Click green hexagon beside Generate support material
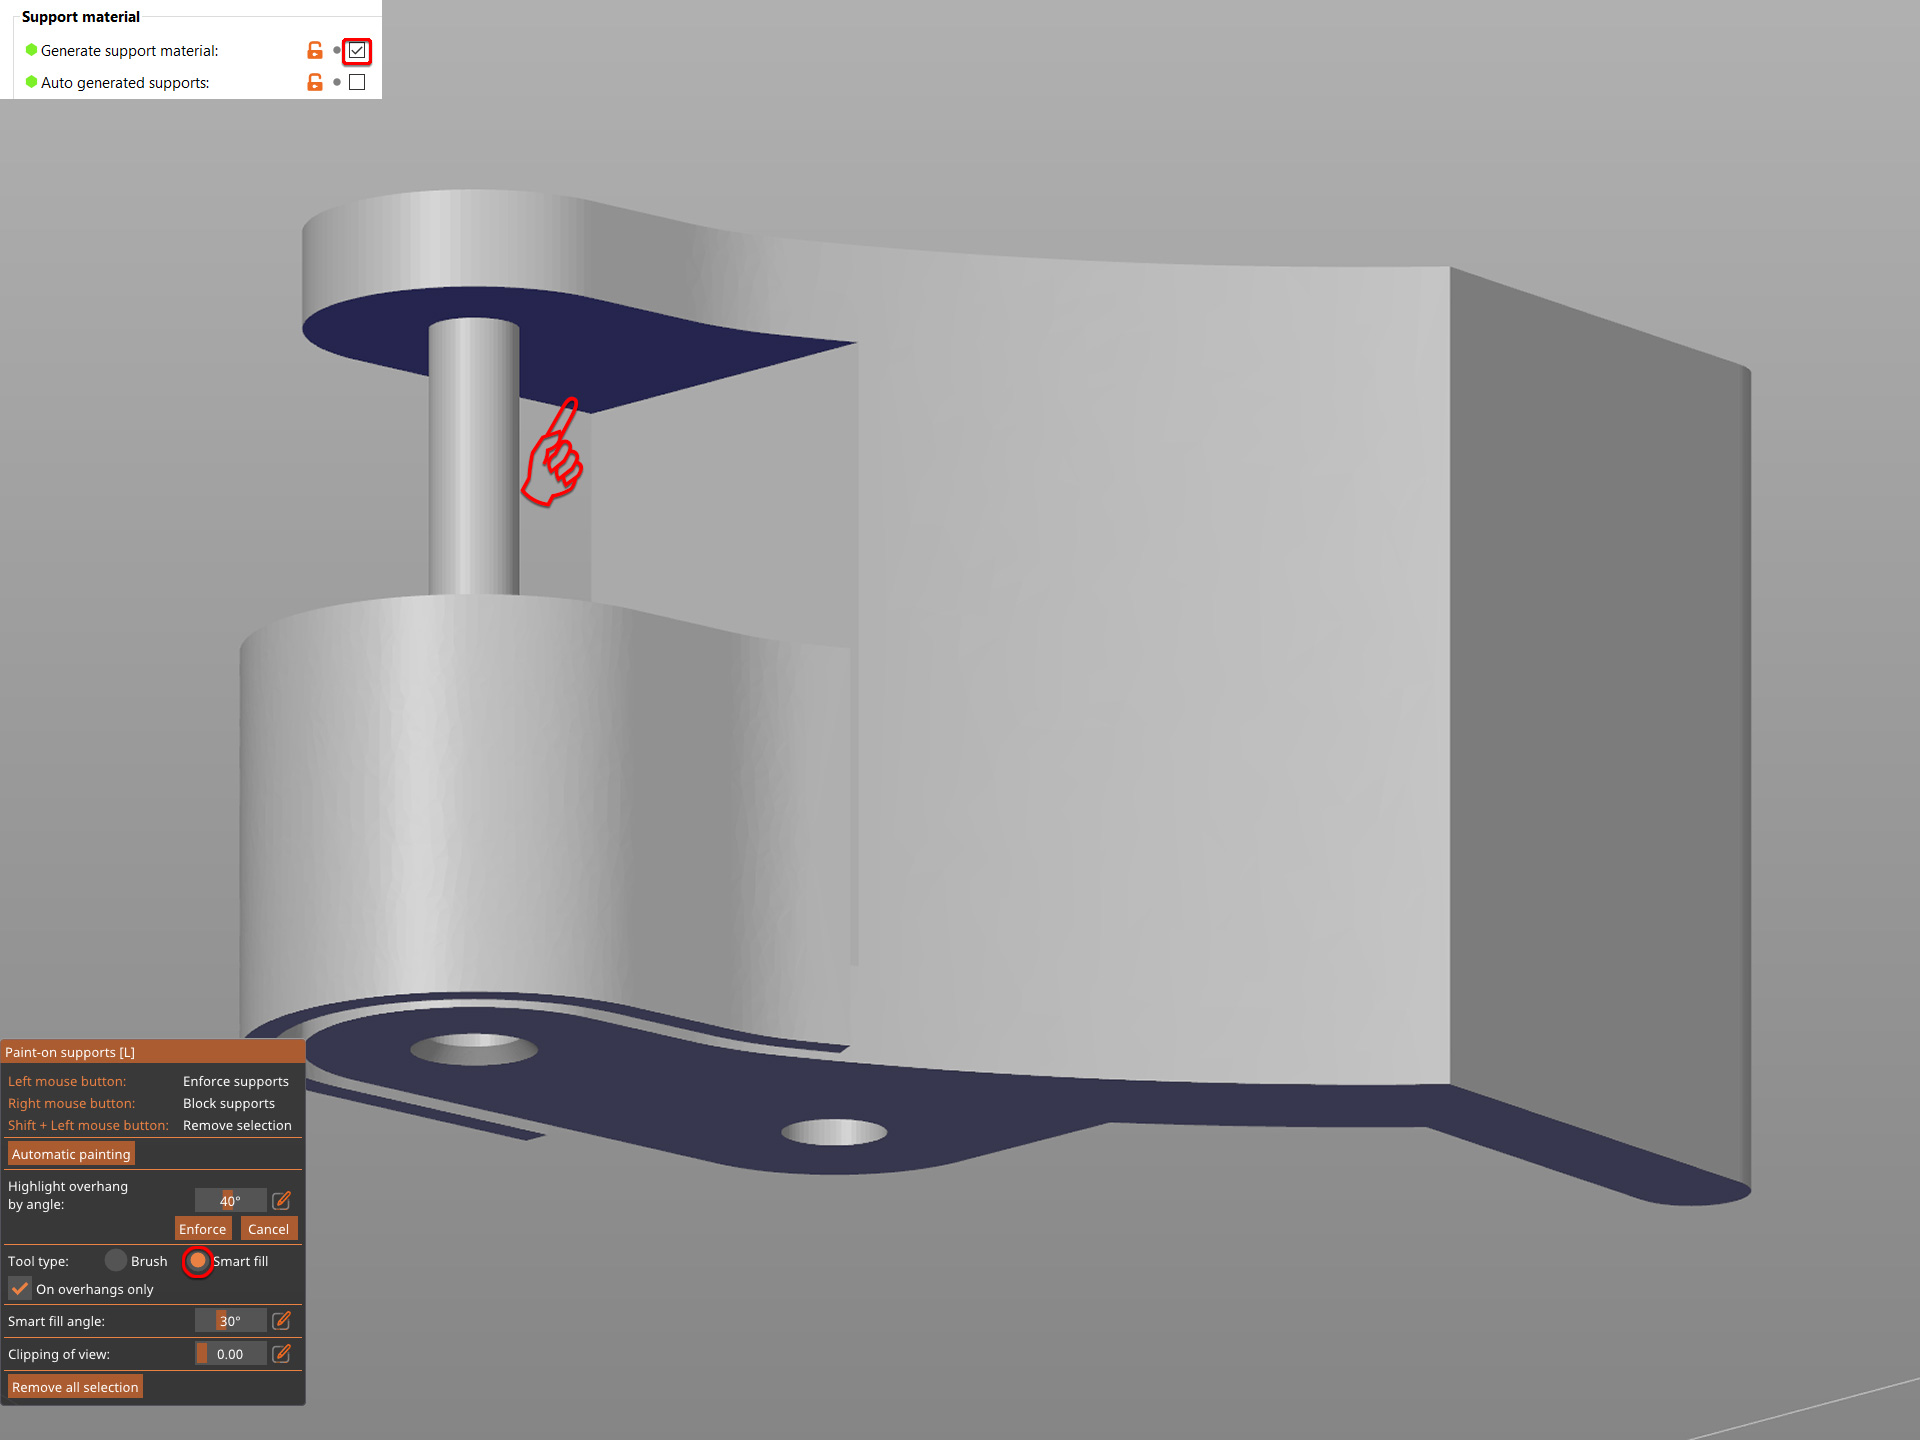 click(31, 50)
